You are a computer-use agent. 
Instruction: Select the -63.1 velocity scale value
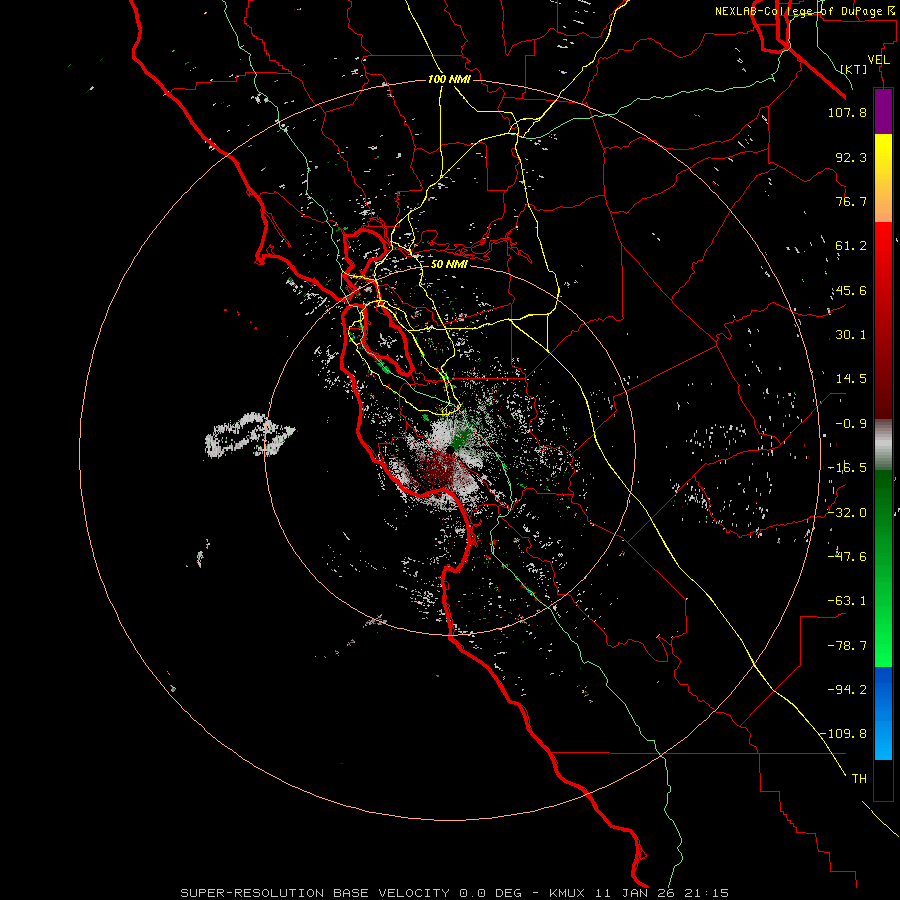(847, 601)
